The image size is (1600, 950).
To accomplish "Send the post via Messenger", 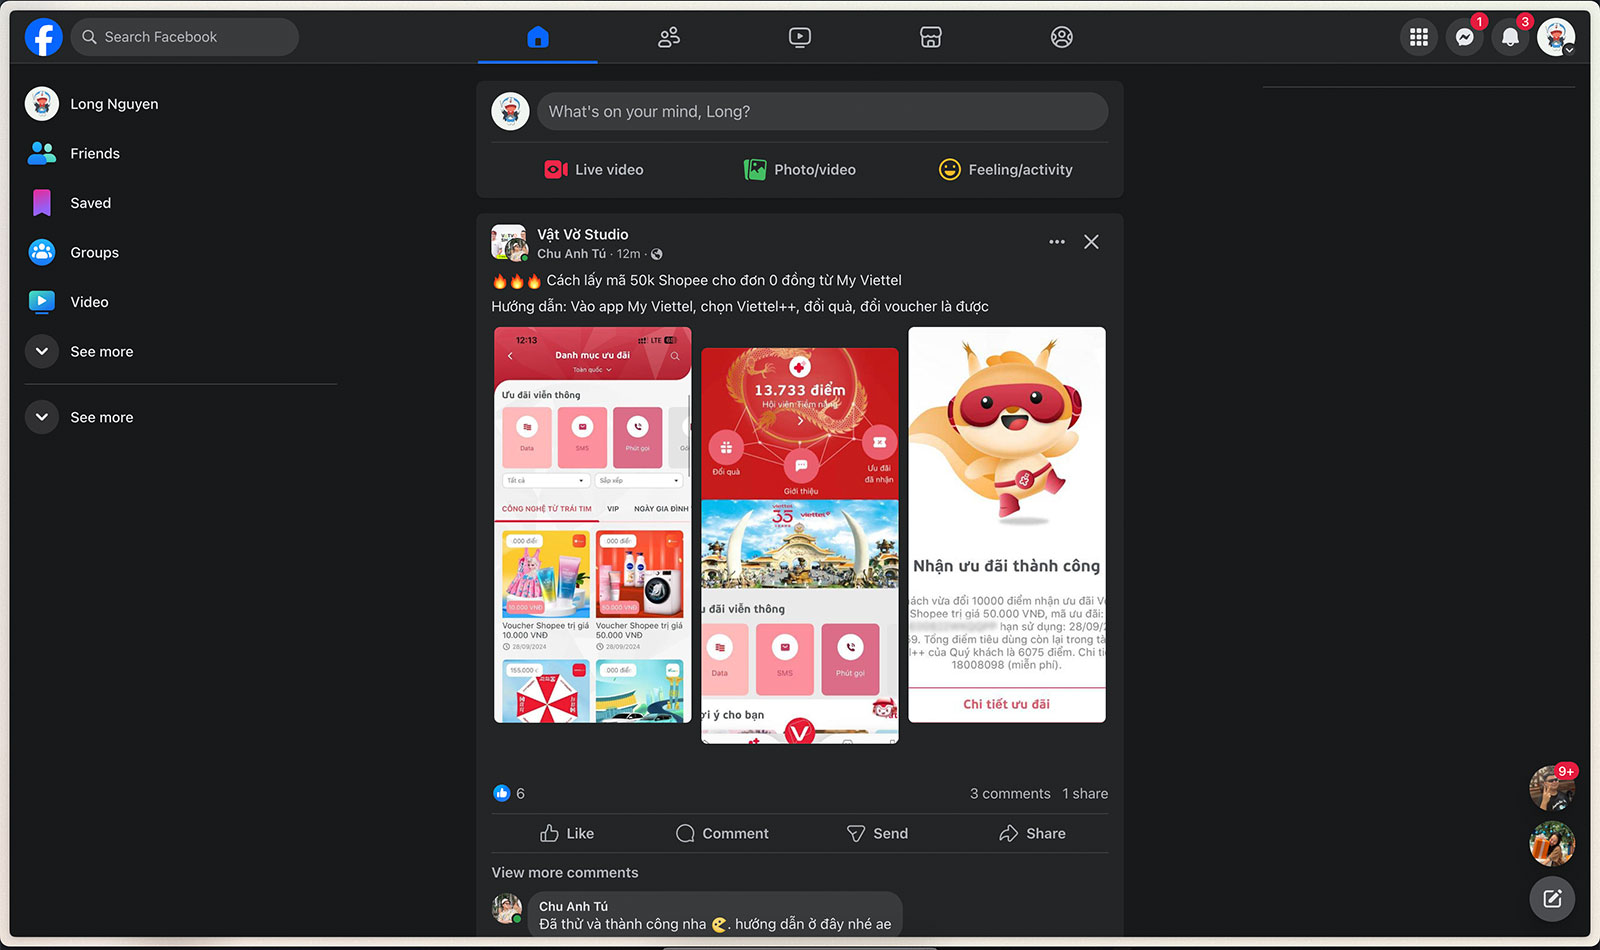I will coord(877,833).
